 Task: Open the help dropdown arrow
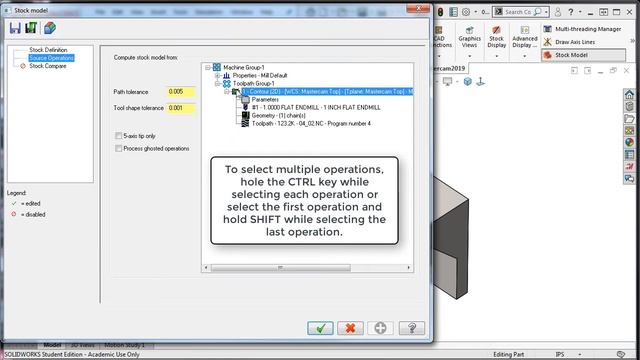(580, 12)
